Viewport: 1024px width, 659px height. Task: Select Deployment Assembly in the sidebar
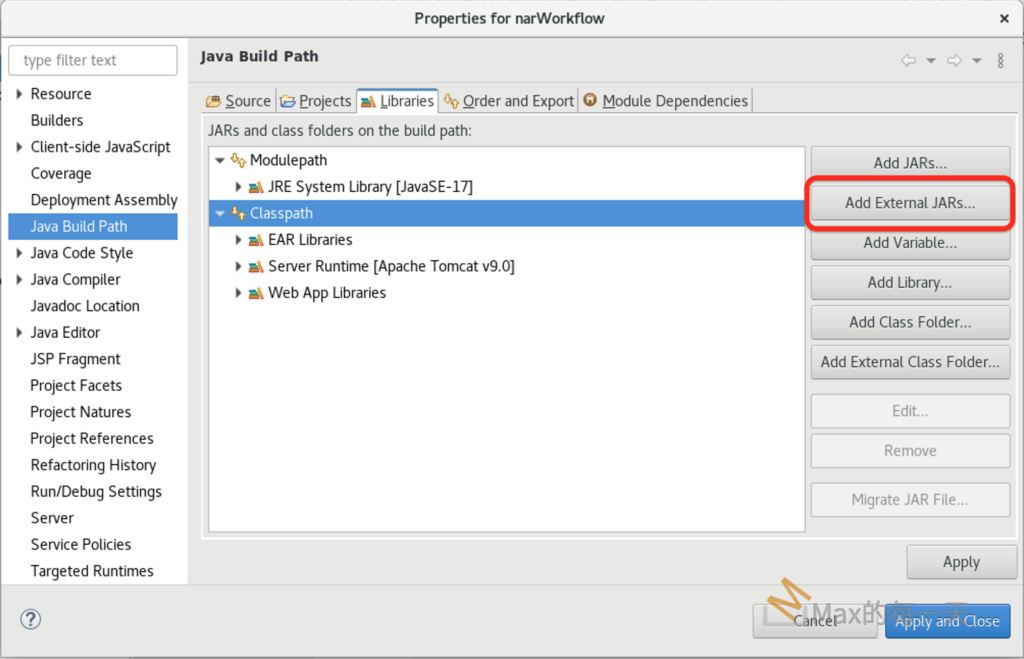104,200
